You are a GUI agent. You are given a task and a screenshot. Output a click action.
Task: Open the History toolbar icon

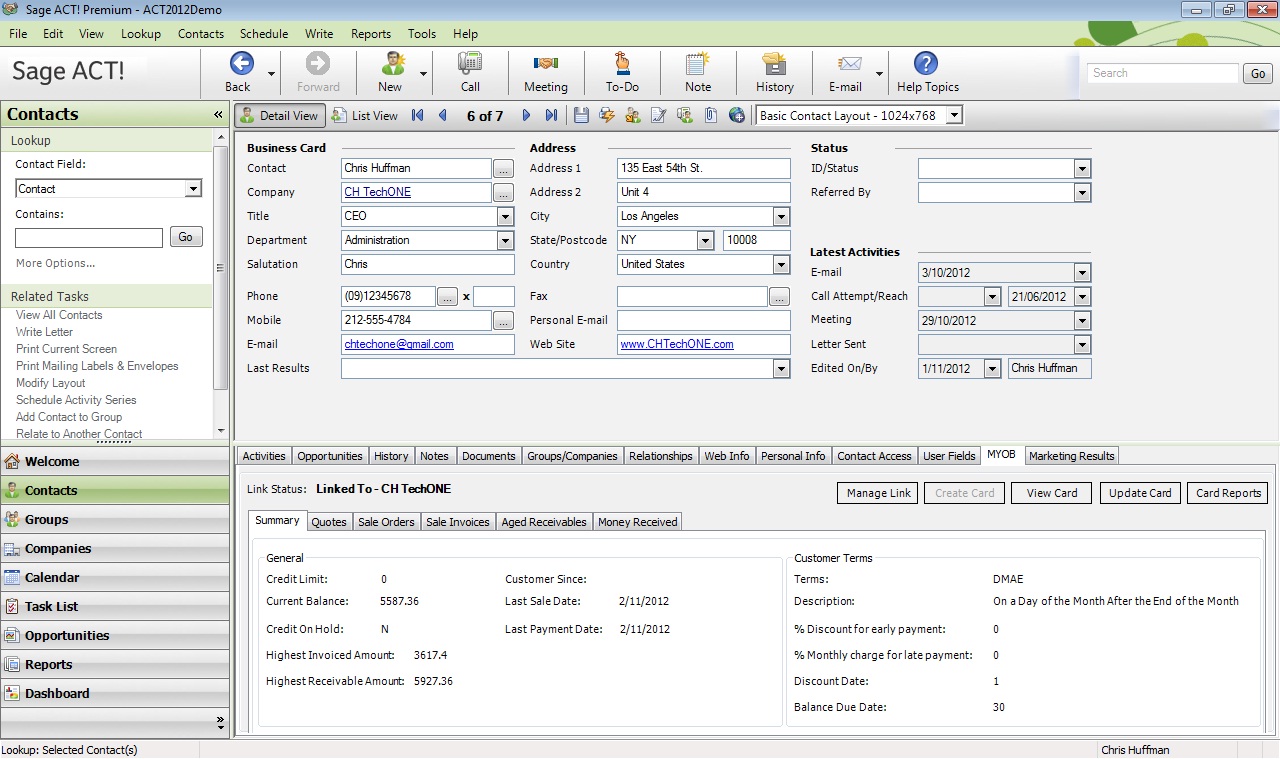click(774, 64)
